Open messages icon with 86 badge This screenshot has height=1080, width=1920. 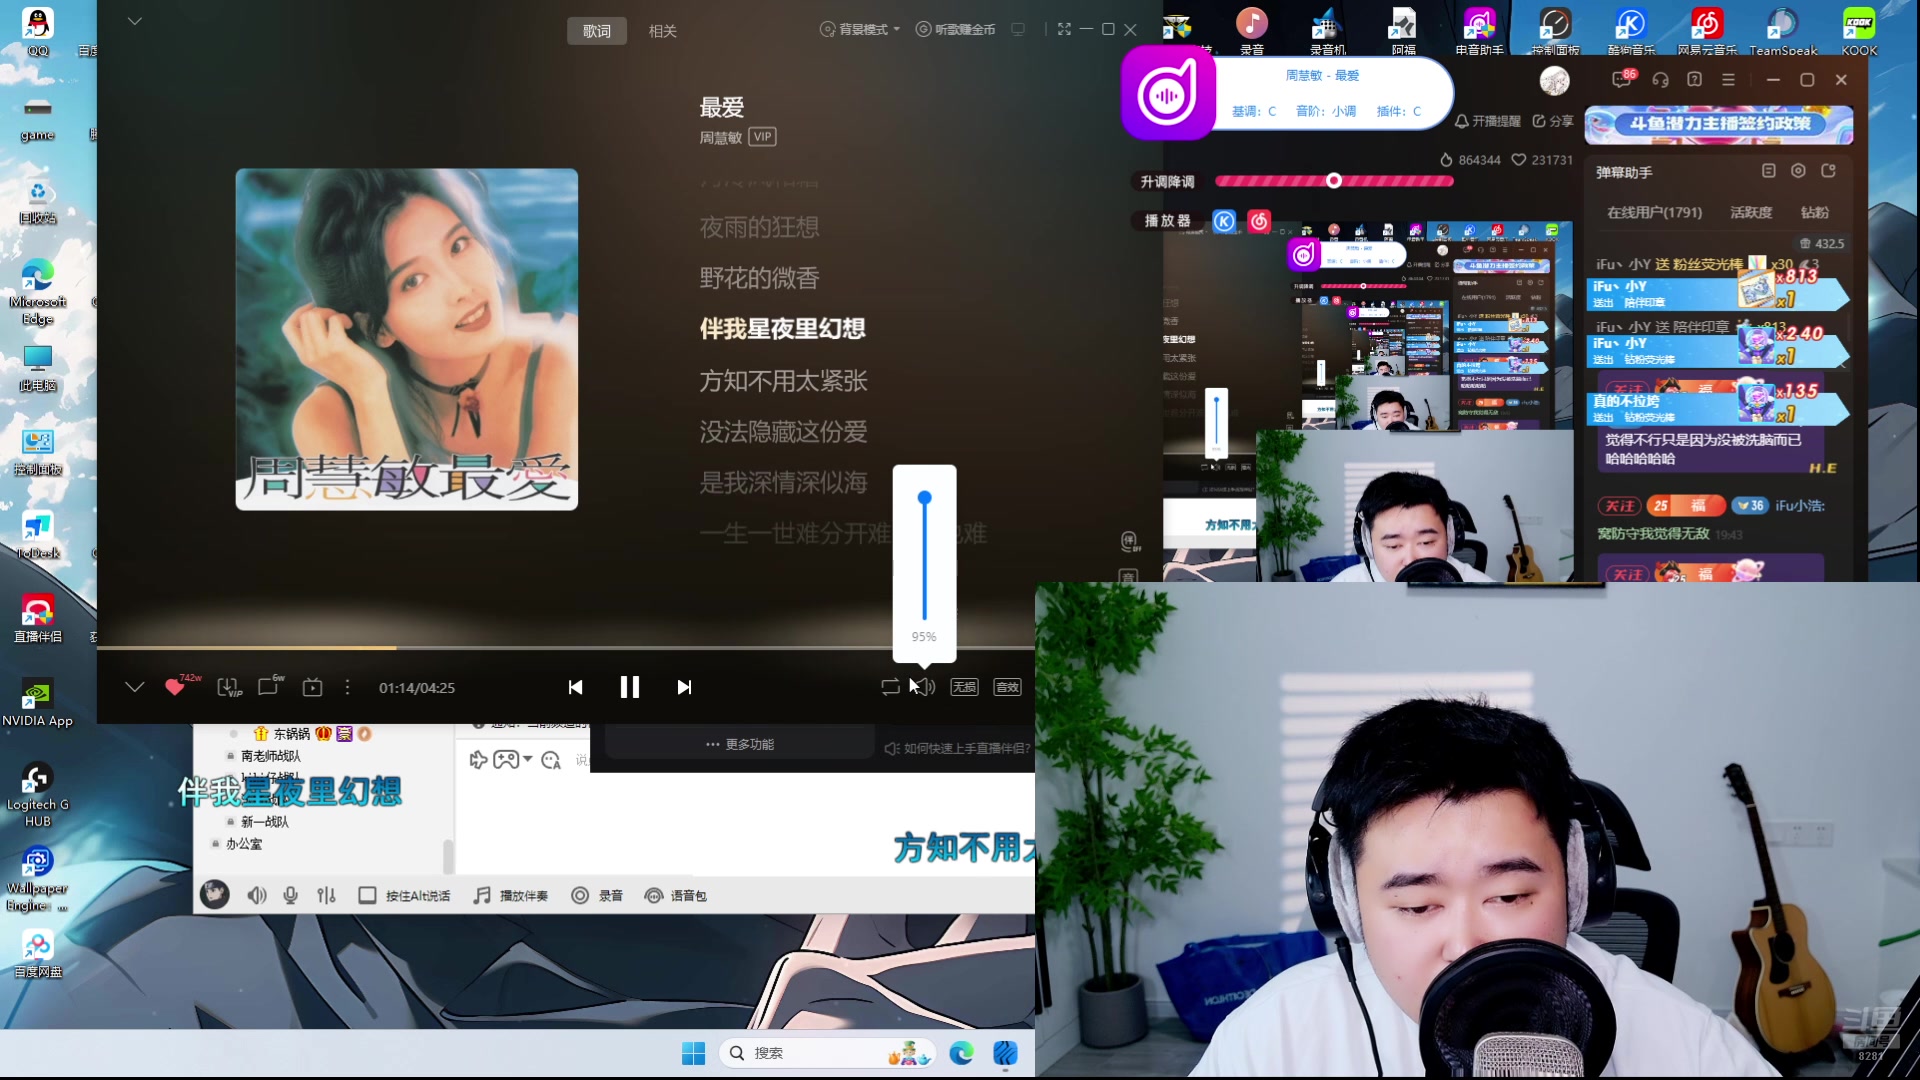(1623, 79)
